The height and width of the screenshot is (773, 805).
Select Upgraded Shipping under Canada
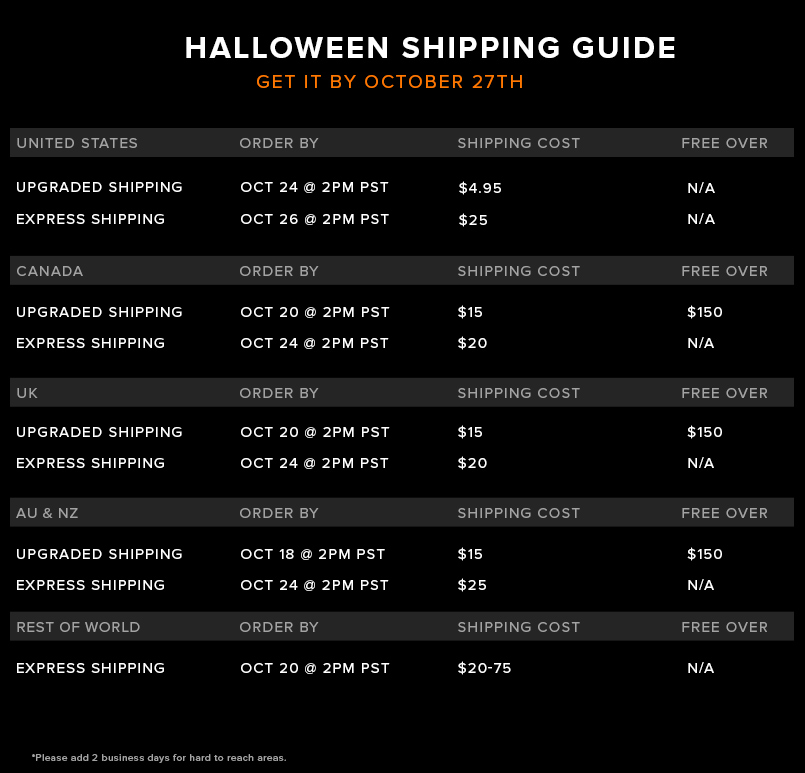tap(99, 312)
